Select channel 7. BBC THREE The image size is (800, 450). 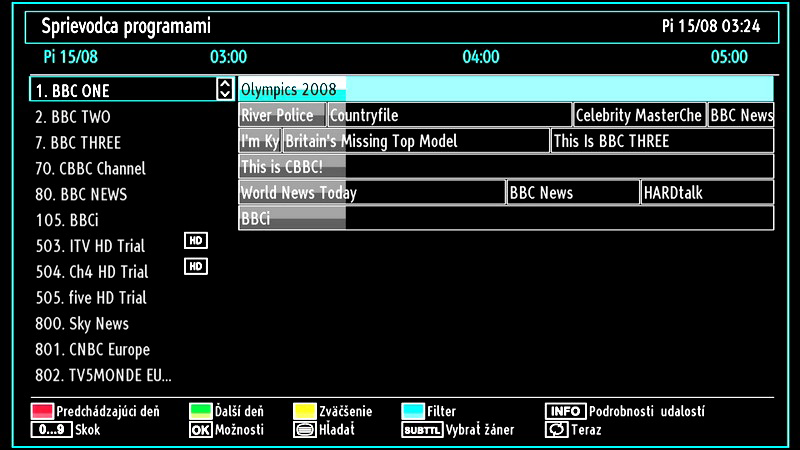[x=78, y=143]
